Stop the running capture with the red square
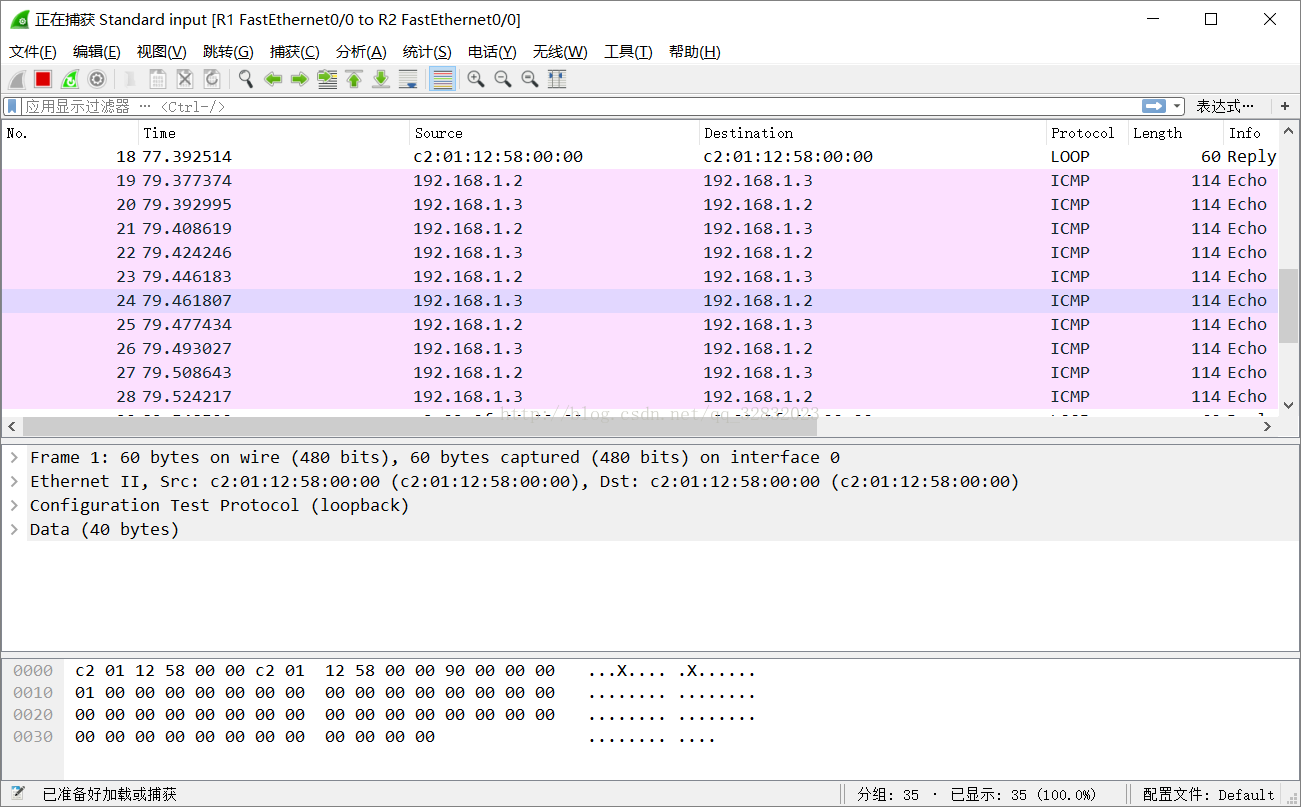The image size is (1301, 807). [43, 79]
